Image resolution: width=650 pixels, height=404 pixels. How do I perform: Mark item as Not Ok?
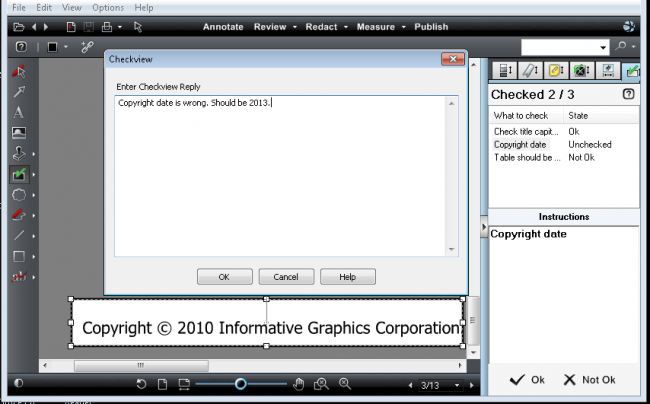tap(589, 380)
